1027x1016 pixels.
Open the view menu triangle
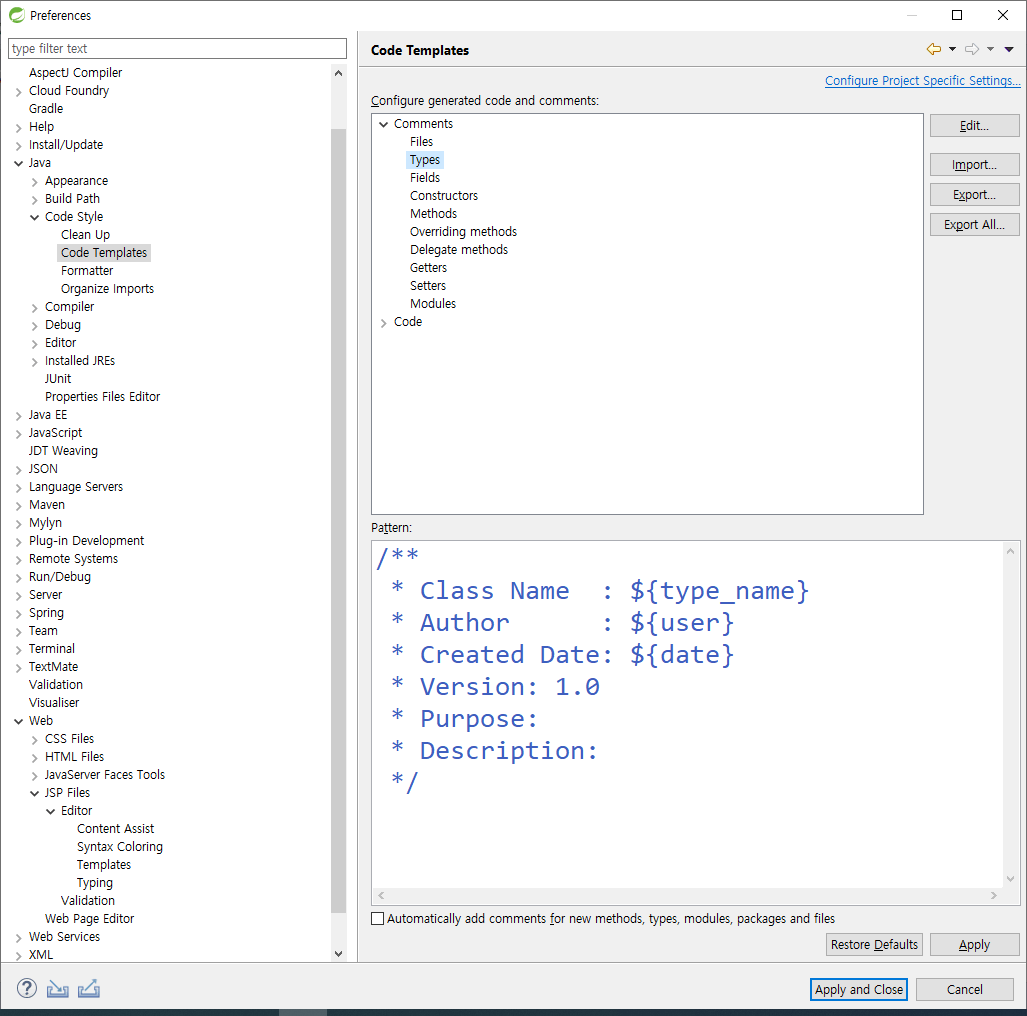1009,49
